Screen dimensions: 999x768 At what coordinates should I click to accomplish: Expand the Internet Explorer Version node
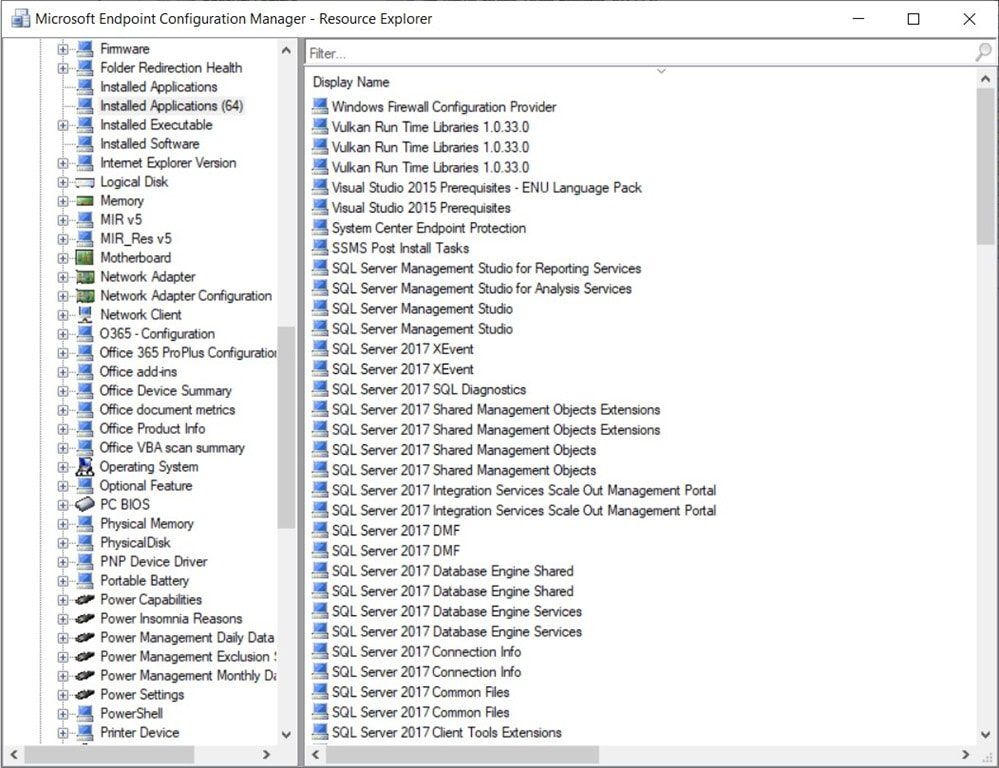63,162
